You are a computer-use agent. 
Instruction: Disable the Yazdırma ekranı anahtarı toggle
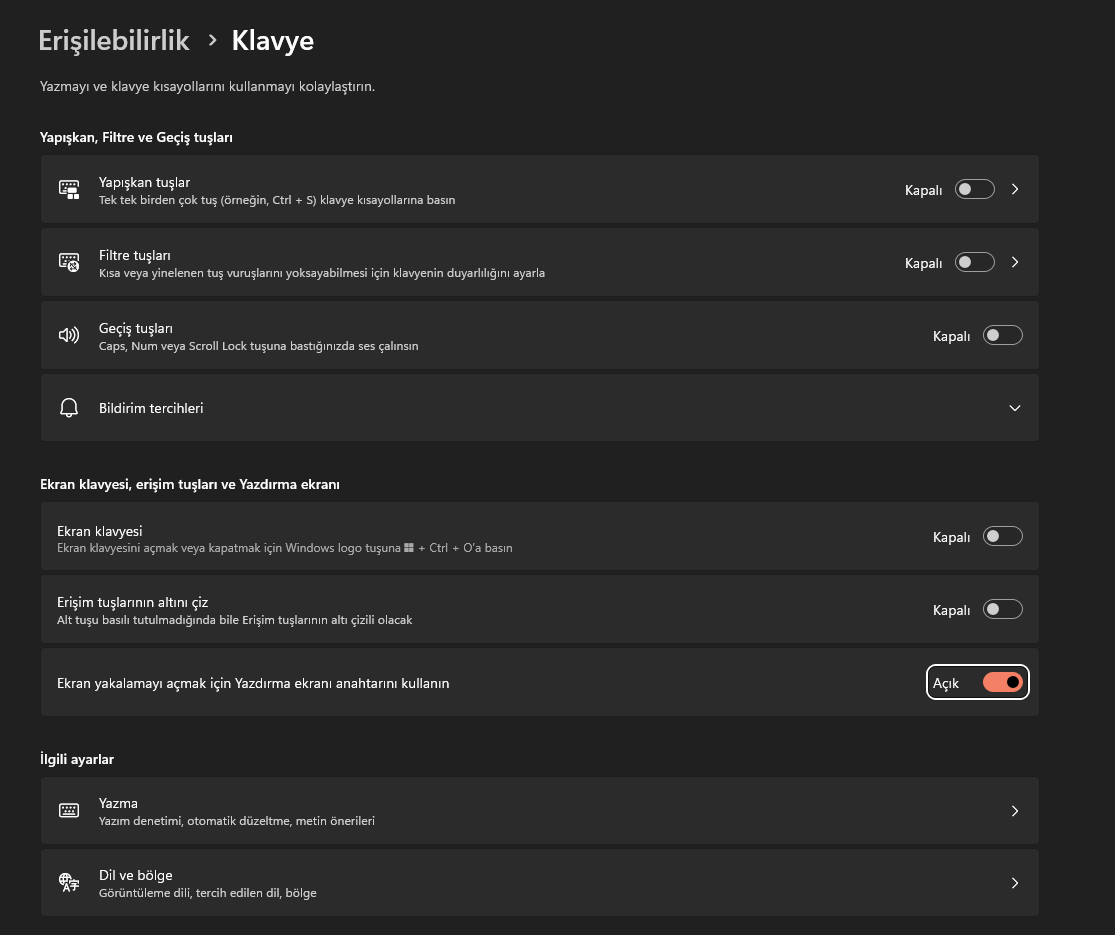click(1002, 683)
